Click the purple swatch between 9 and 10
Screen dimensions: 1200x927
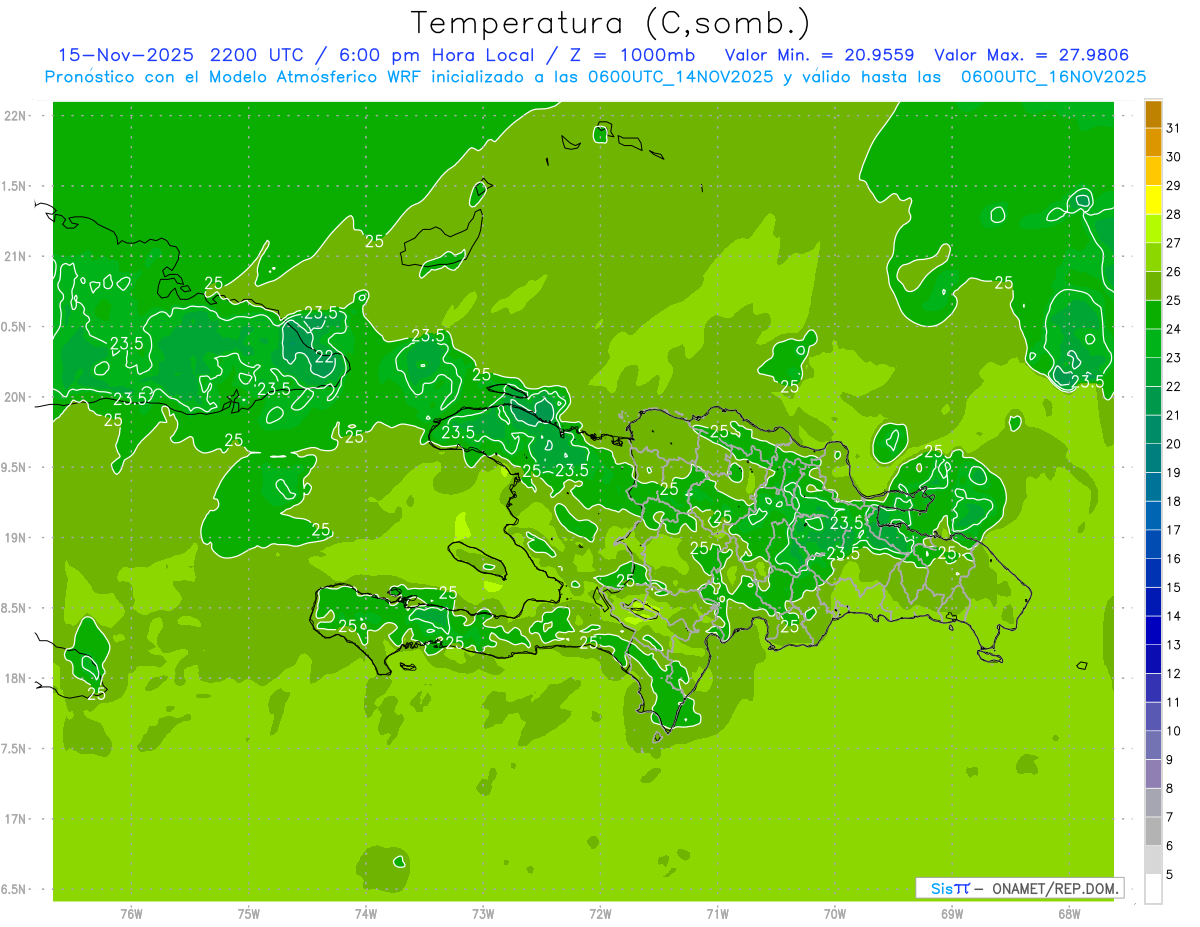pos(1153,745)
